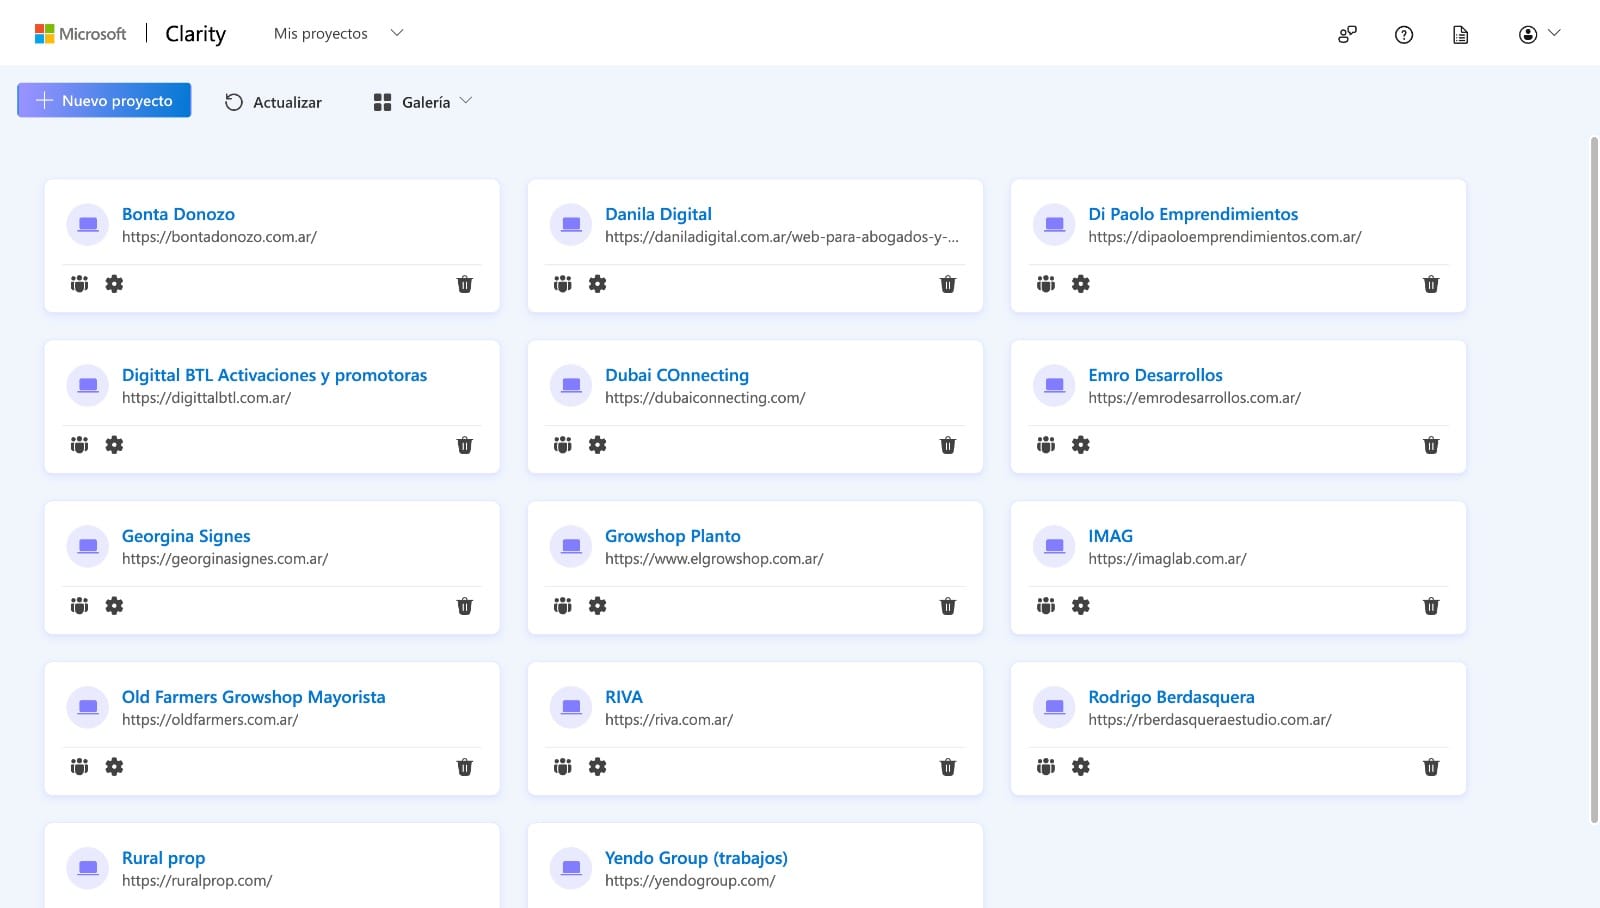Click the Help question mark icon
The image size is (1600, 908).
coord(1403,34)
